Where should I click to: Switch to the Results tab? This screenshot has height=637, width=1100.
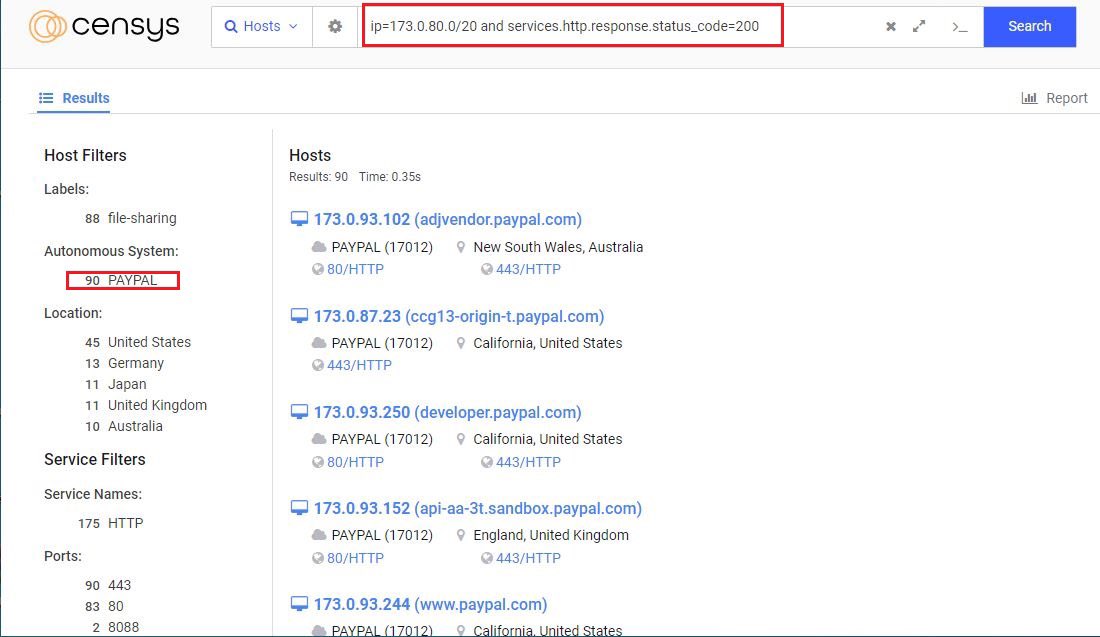[x=74, y=98]
